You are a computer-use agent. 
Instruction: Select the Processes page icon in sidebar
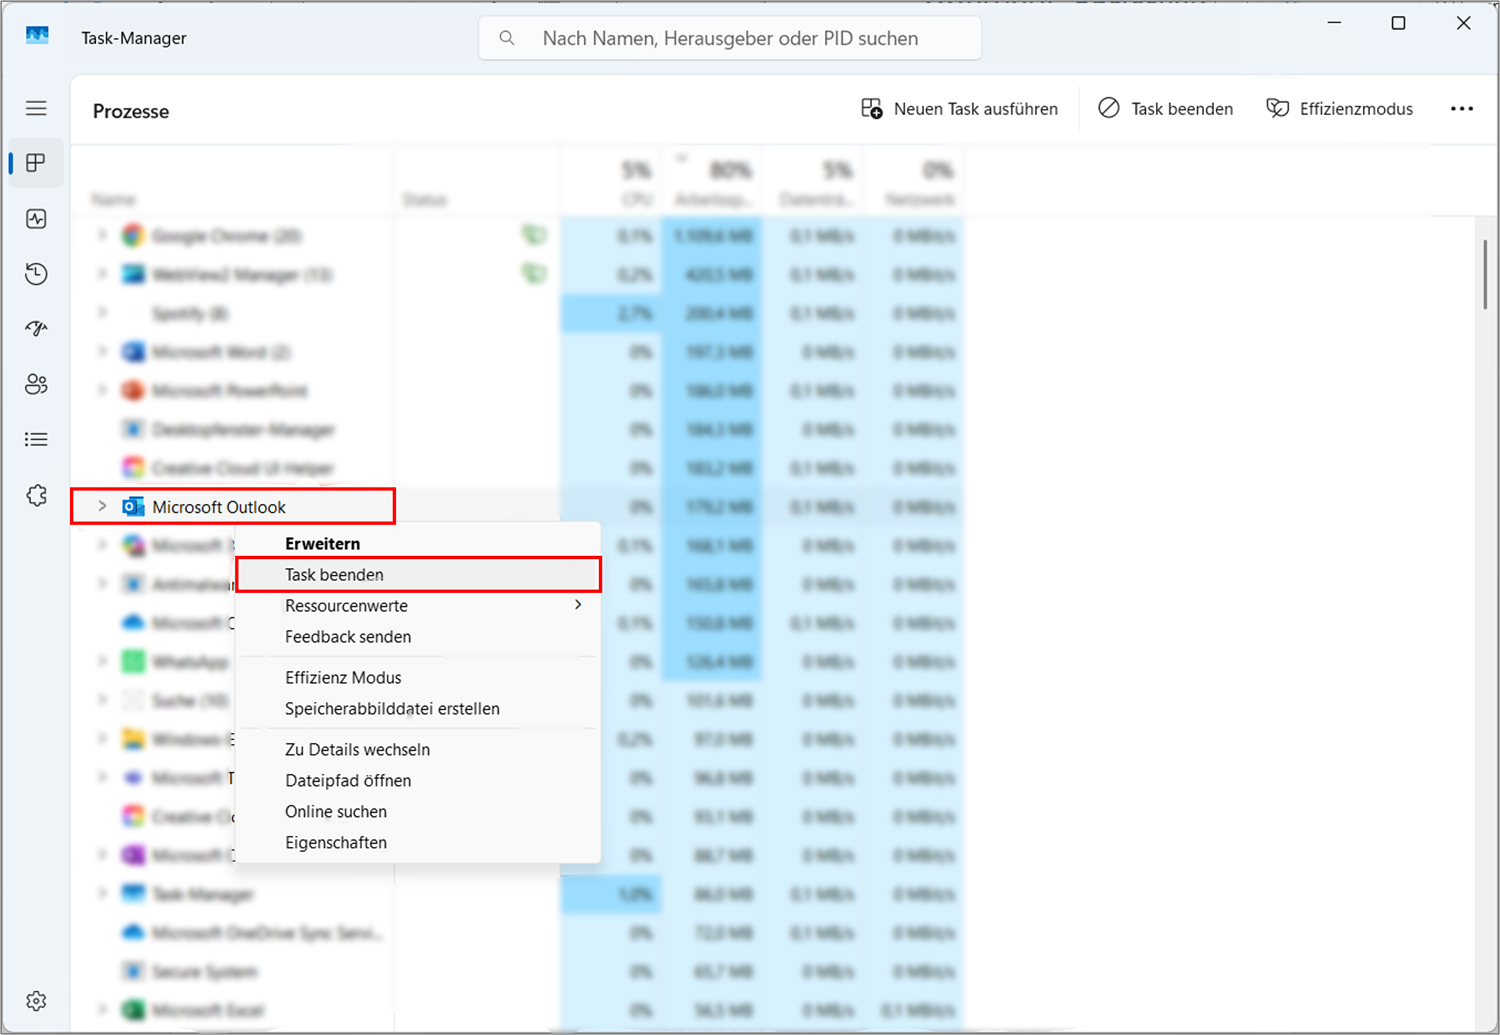(x=36, y=163)
